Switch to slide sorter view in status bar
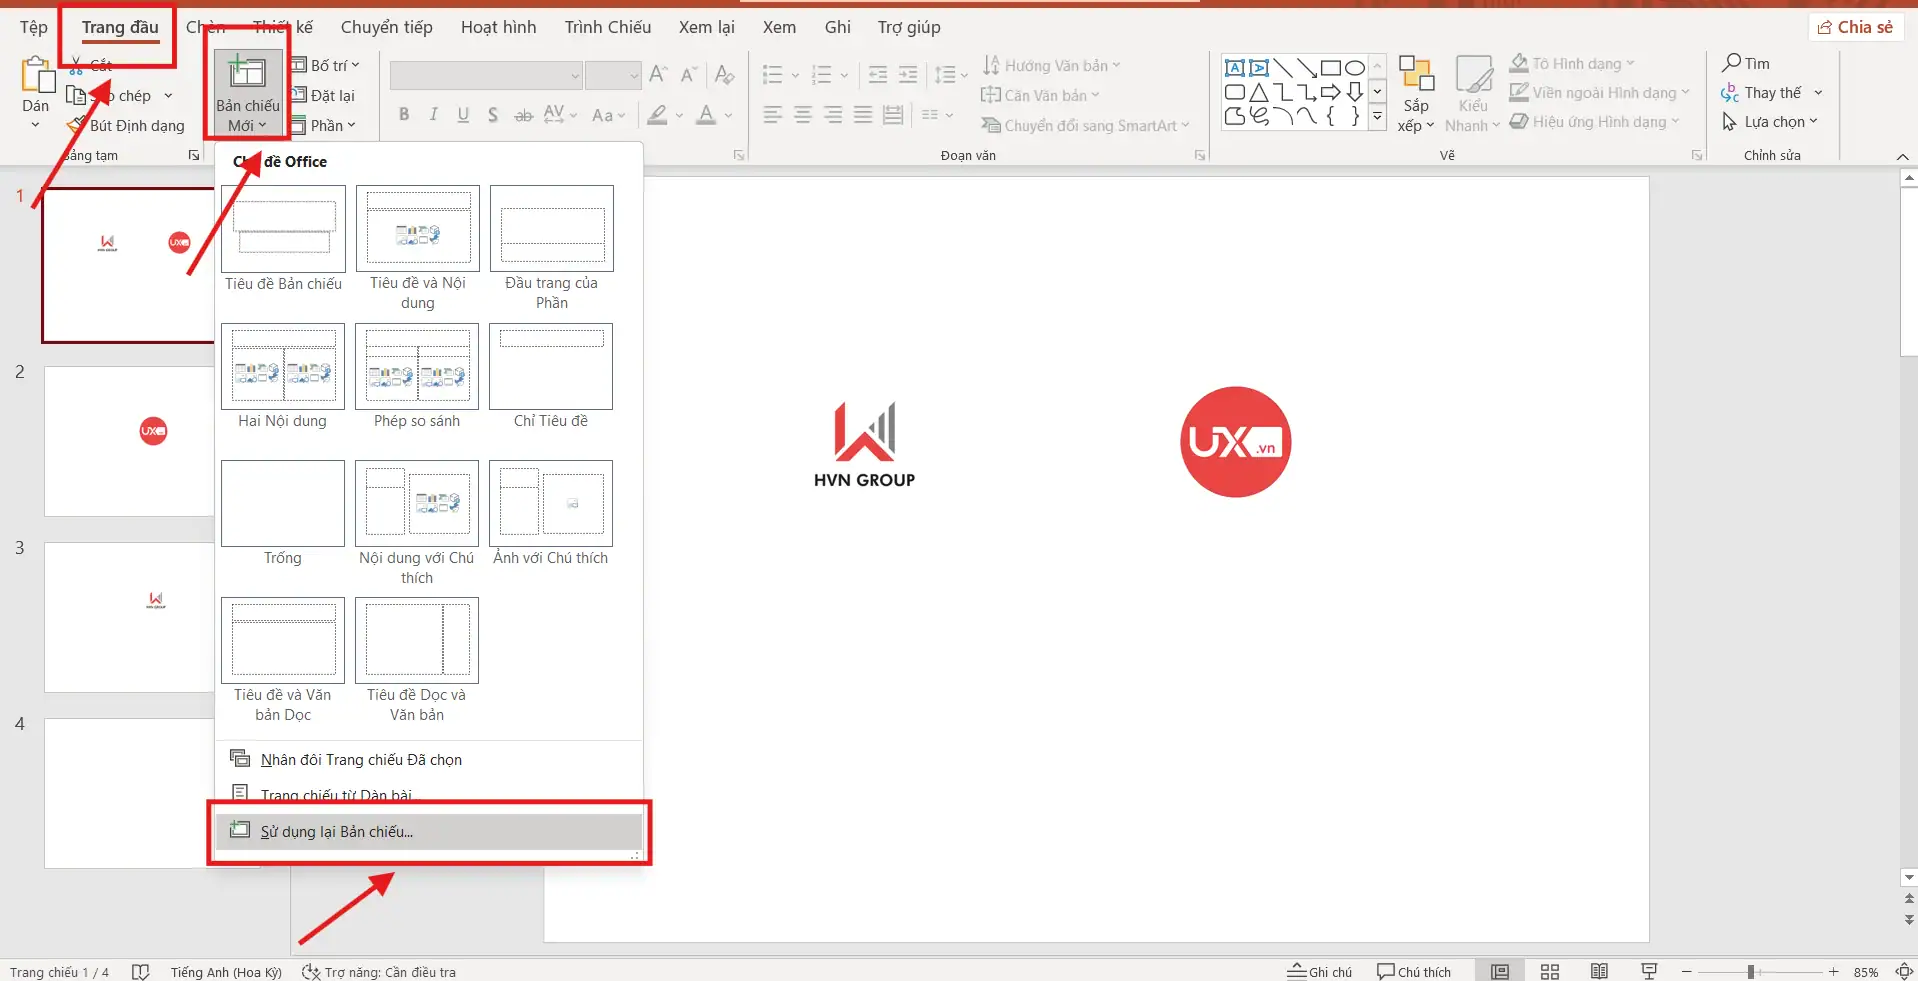The width and height of the screenshot is (1918, 981). click(1549, 970)
